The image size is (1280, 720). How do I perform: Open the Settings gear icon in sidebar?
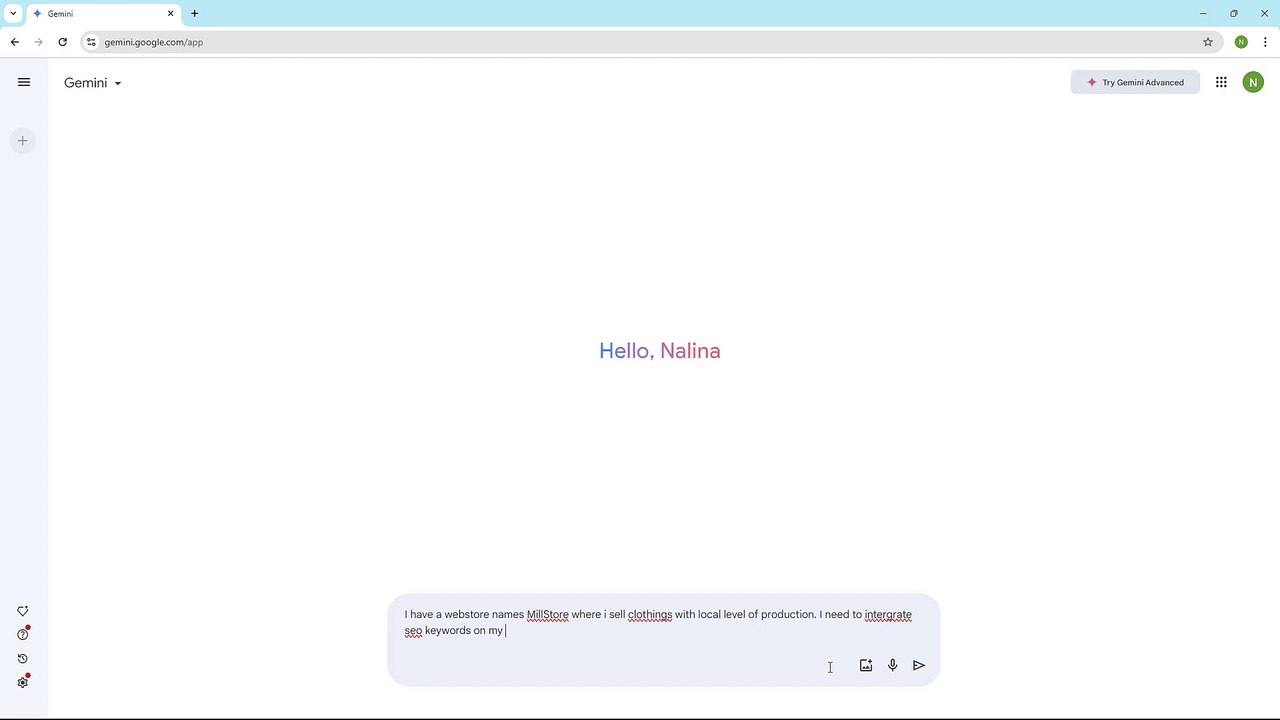click(23, 682)
